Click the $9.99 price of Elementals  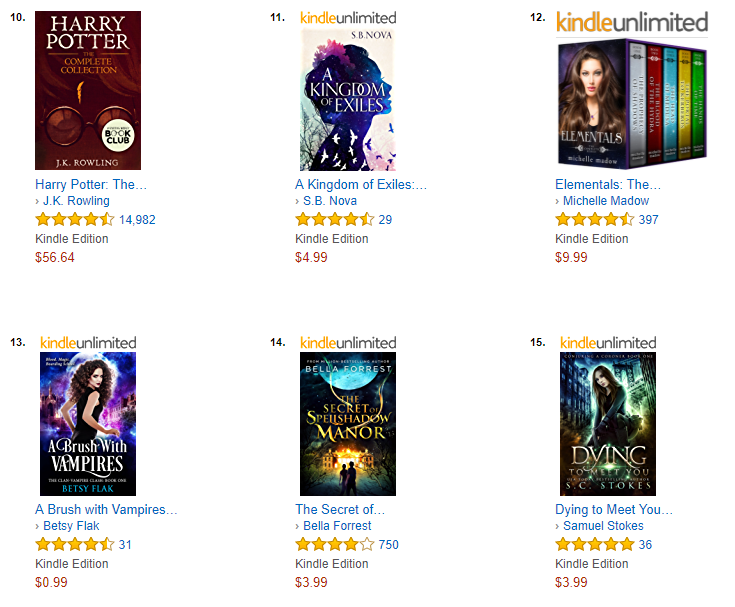tap(571, 257)
